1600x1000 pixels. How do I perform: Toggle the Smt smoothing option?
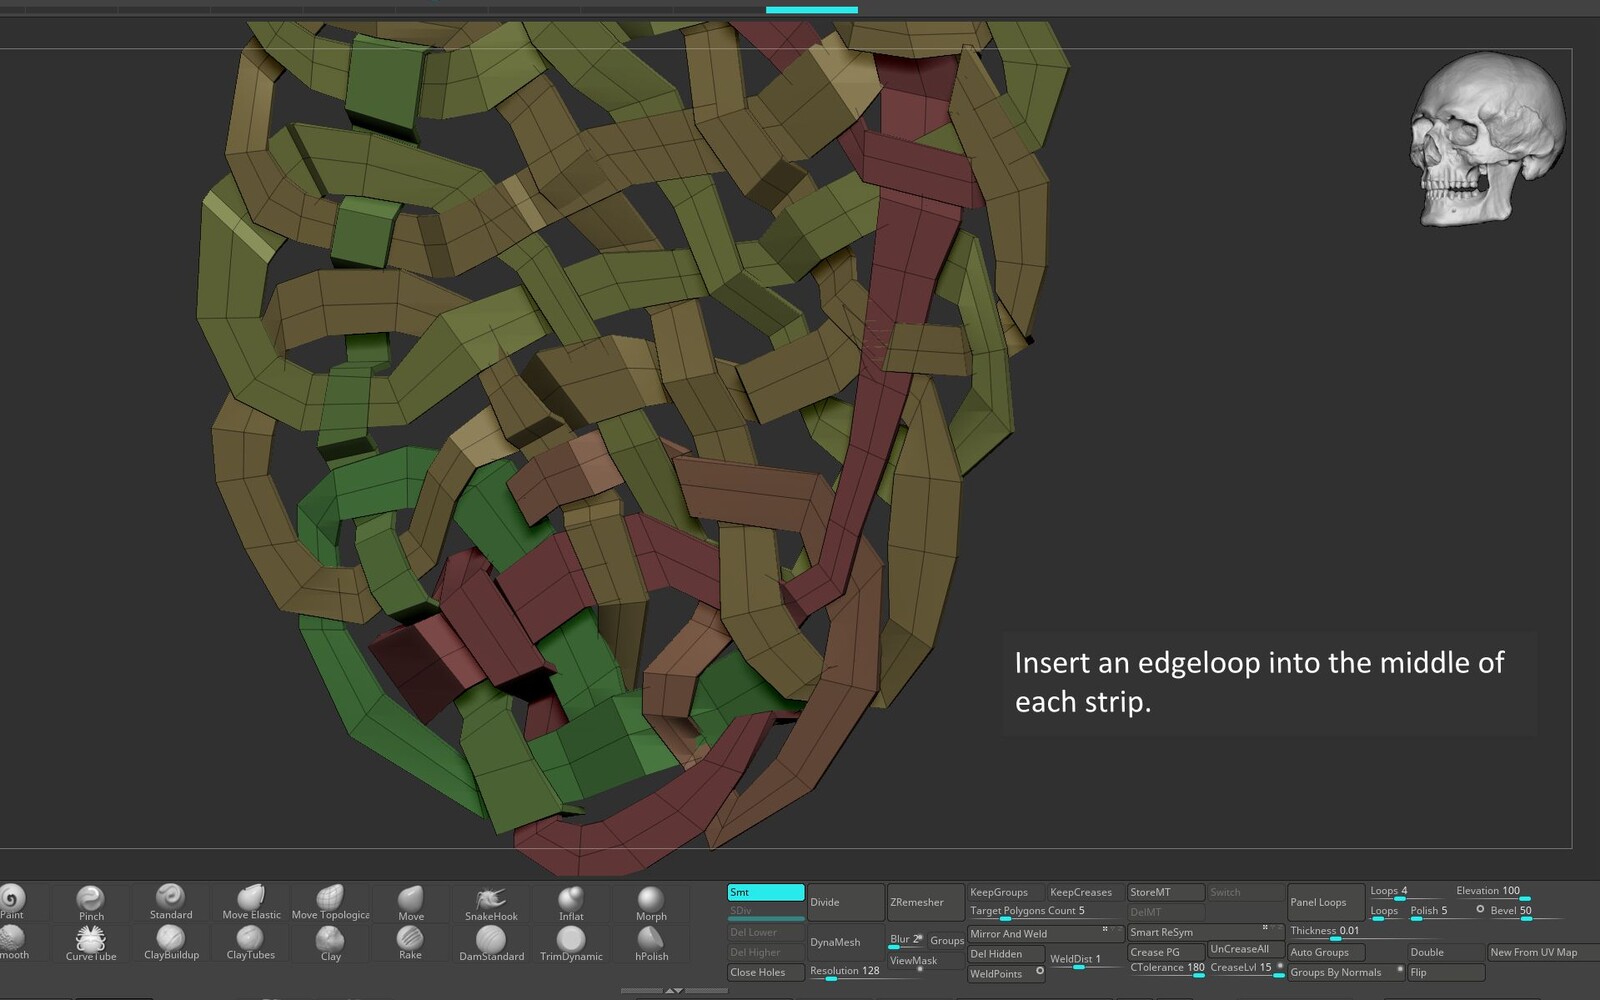[x=766, y=892]
